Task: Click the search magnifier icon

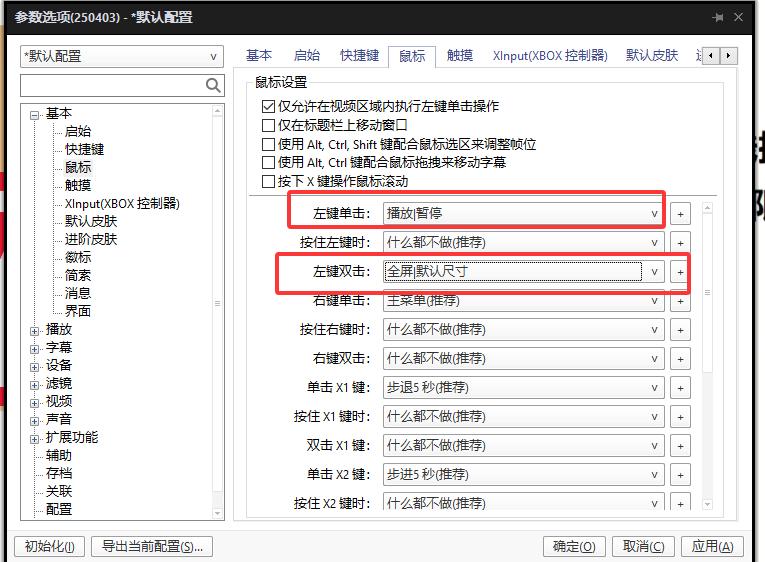Action: click(x=213, y=86)
